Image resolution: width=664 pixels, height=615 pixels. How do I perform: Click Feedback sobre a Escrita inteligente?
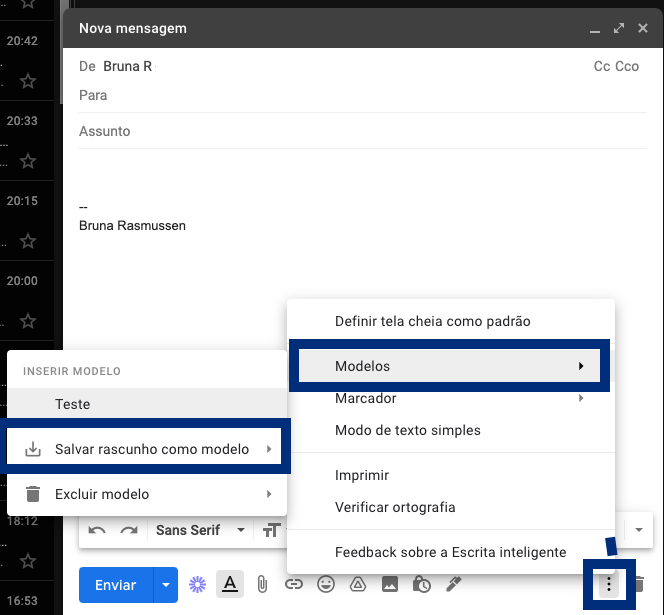[451, 552]
